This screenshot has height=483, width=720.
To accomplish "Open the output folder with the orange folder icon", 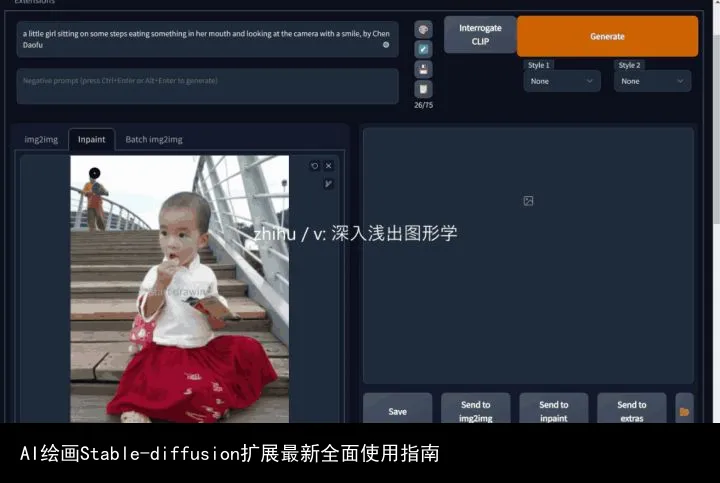I will [x=684, y=411].
